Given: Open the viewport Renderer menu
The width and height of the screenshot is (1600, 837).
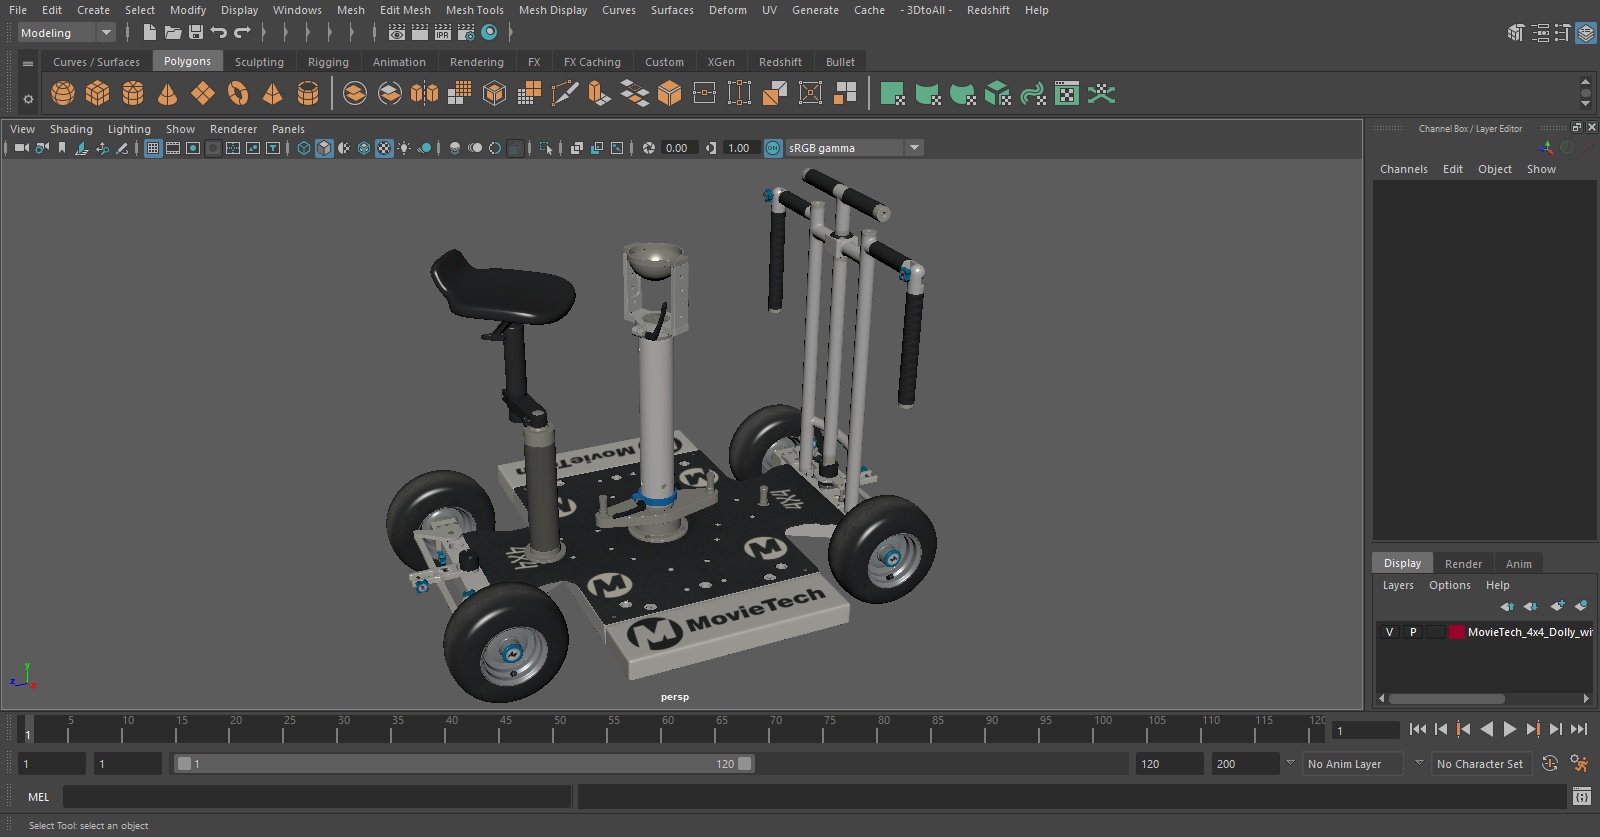Looking at the screenshot, I should [x=233, y=129].
